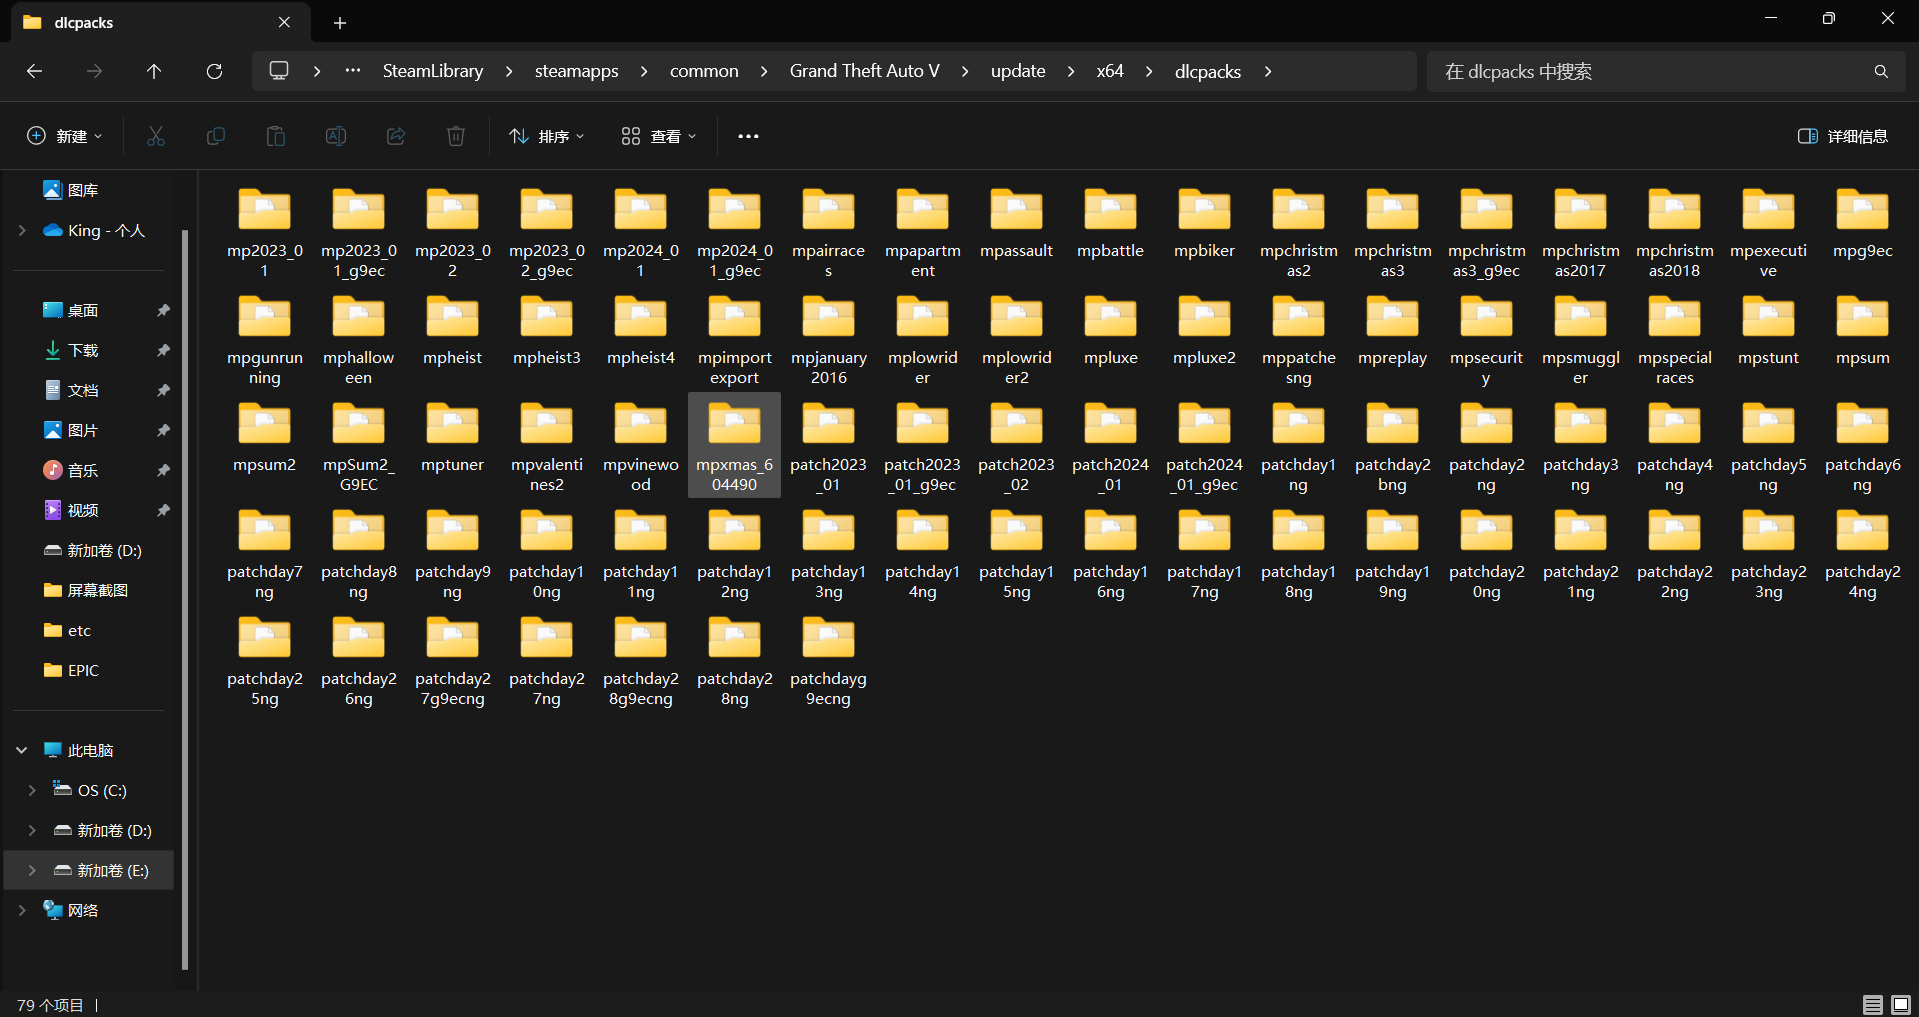Switch to details list view in status bar

1873,1004
